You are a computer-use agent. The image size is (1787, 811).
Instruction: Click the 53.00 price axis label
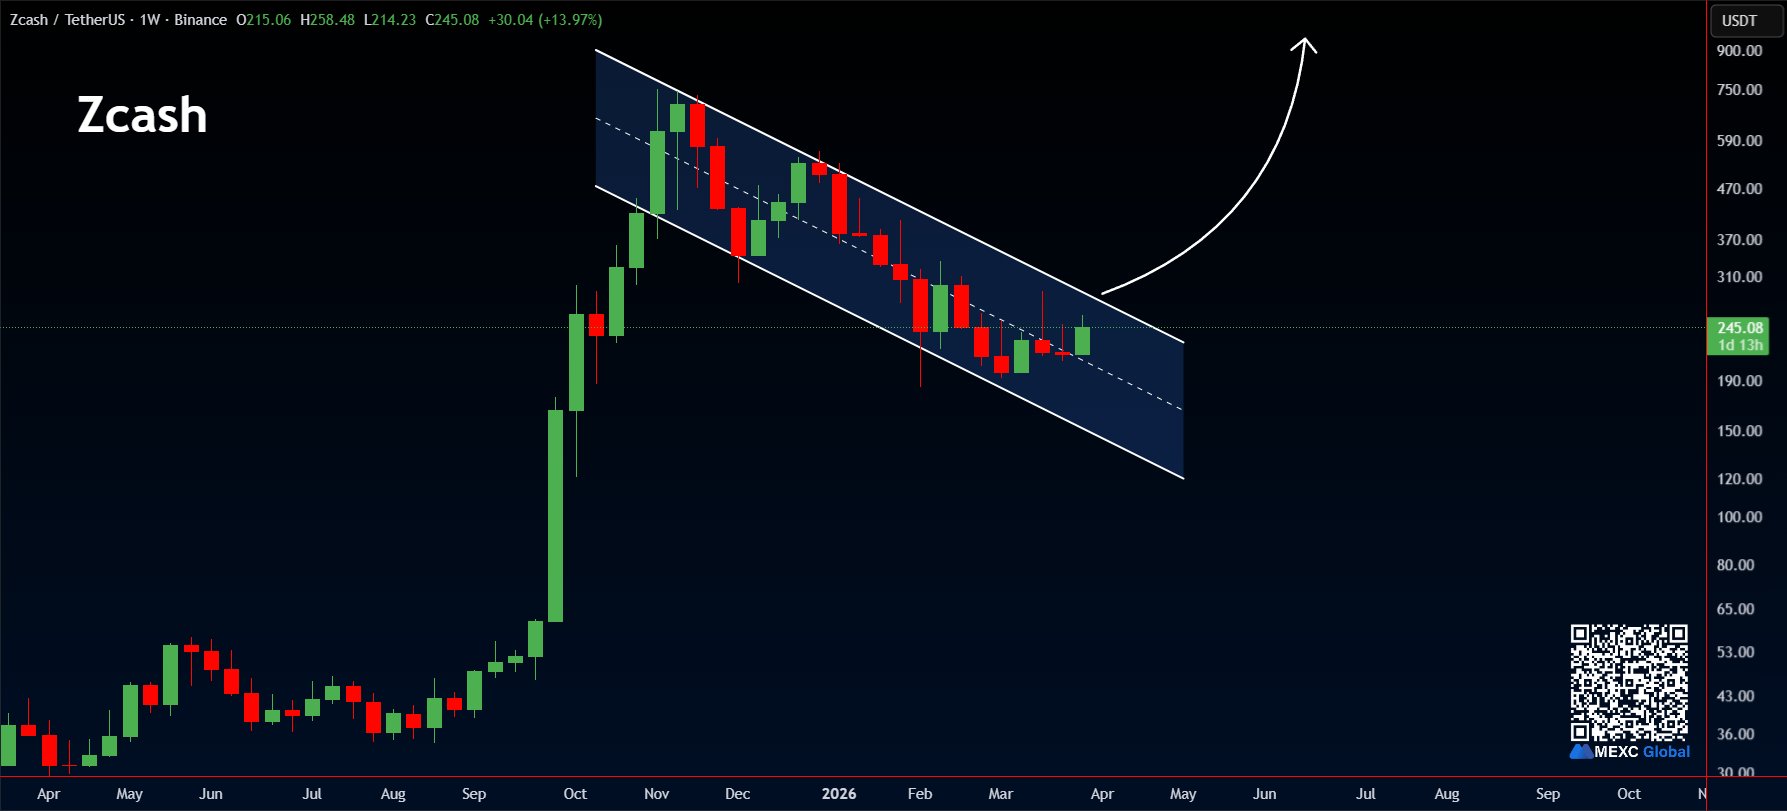click(x=1736, y=652)
